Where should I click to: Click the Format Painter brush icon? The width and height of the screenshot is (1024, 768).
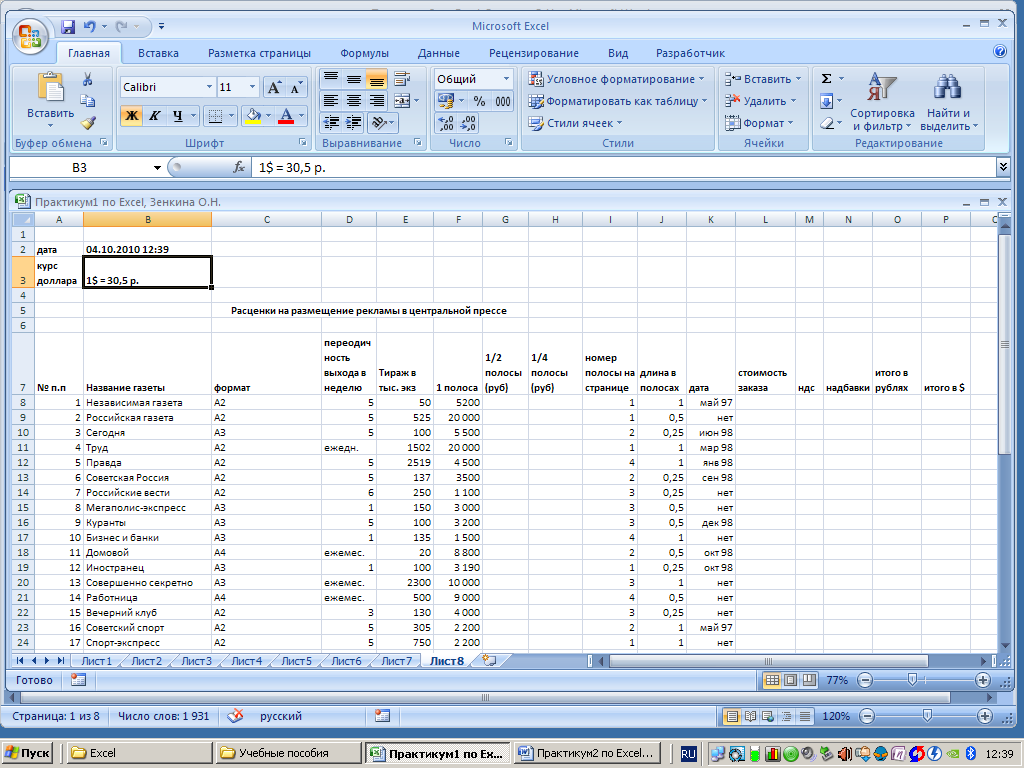click(x=88, y=122)
